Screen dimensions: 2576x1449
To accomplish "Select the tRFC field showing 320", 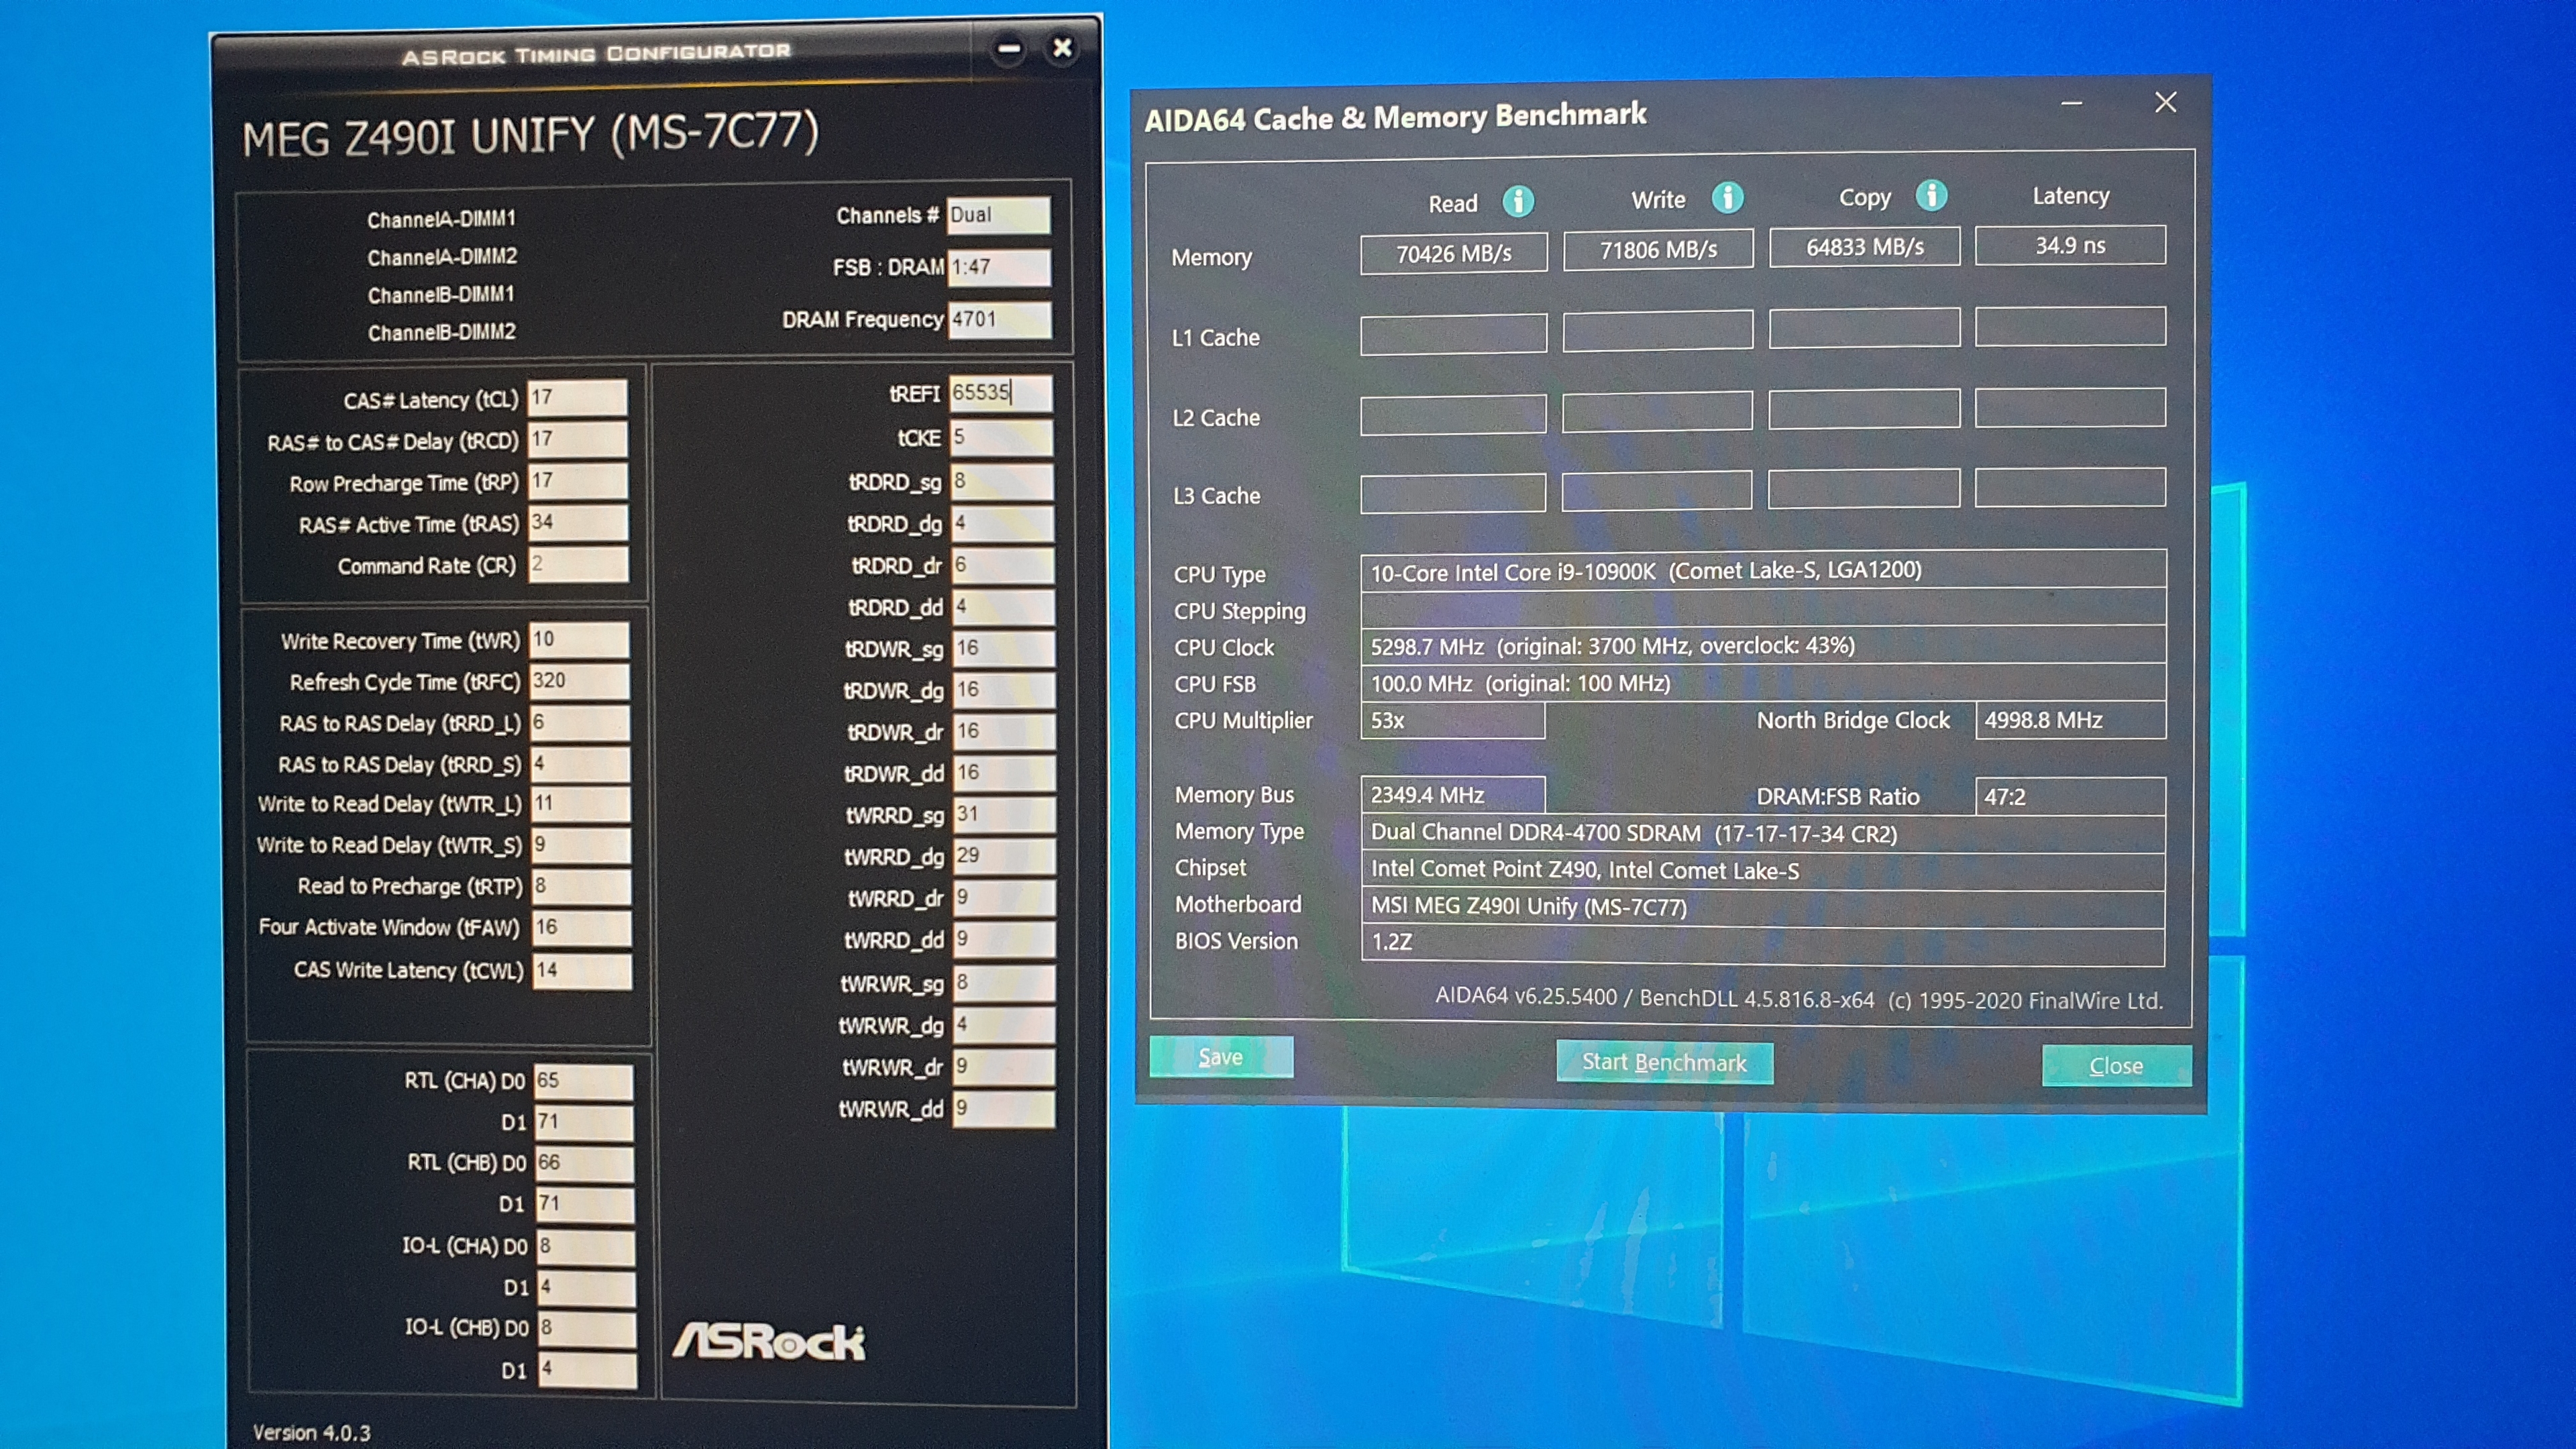I will (579, 681).
